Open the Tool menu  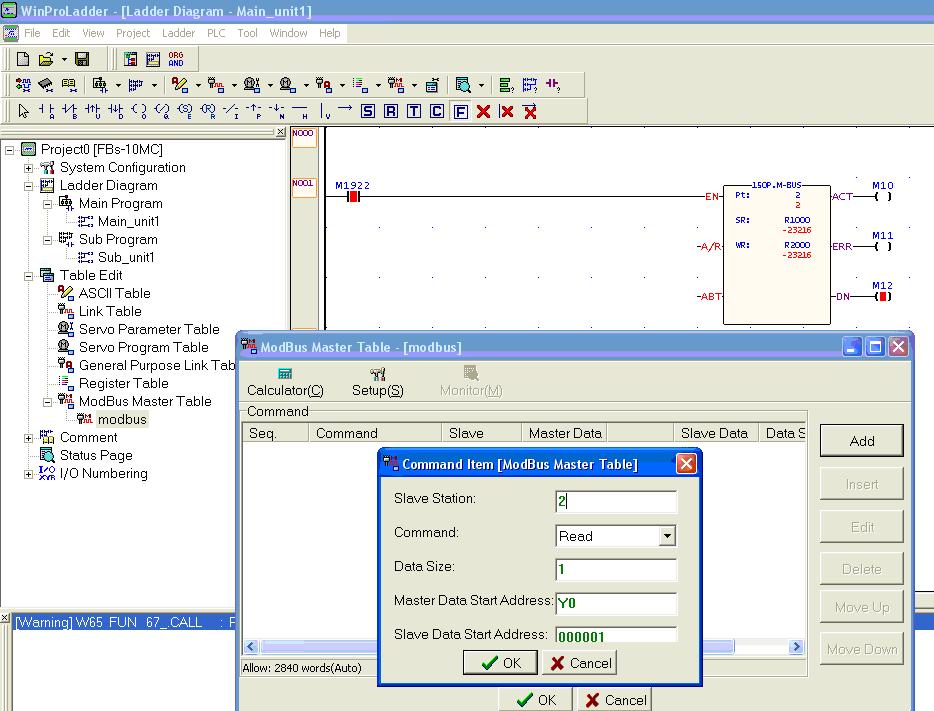click(247, 33)
